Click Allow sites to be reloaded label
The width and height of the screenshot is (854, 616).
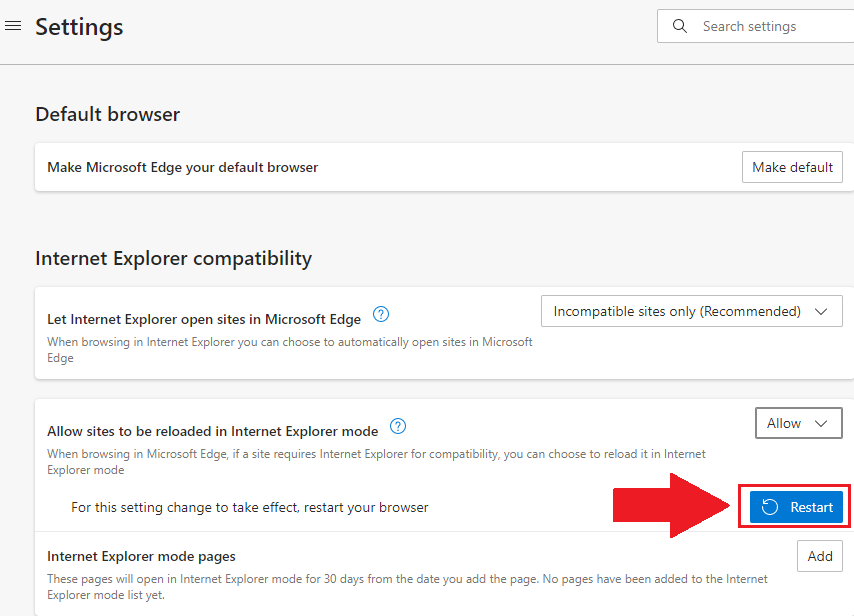point(212,431)
